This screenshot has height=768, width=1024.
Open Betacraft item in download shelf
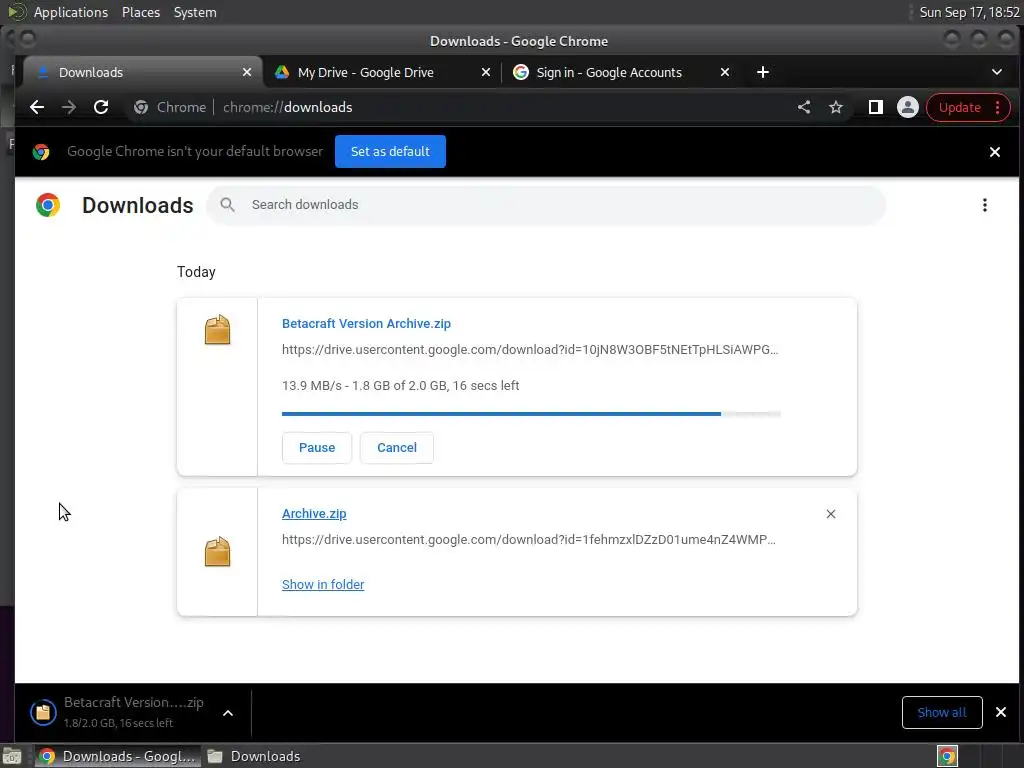(118, 712)
